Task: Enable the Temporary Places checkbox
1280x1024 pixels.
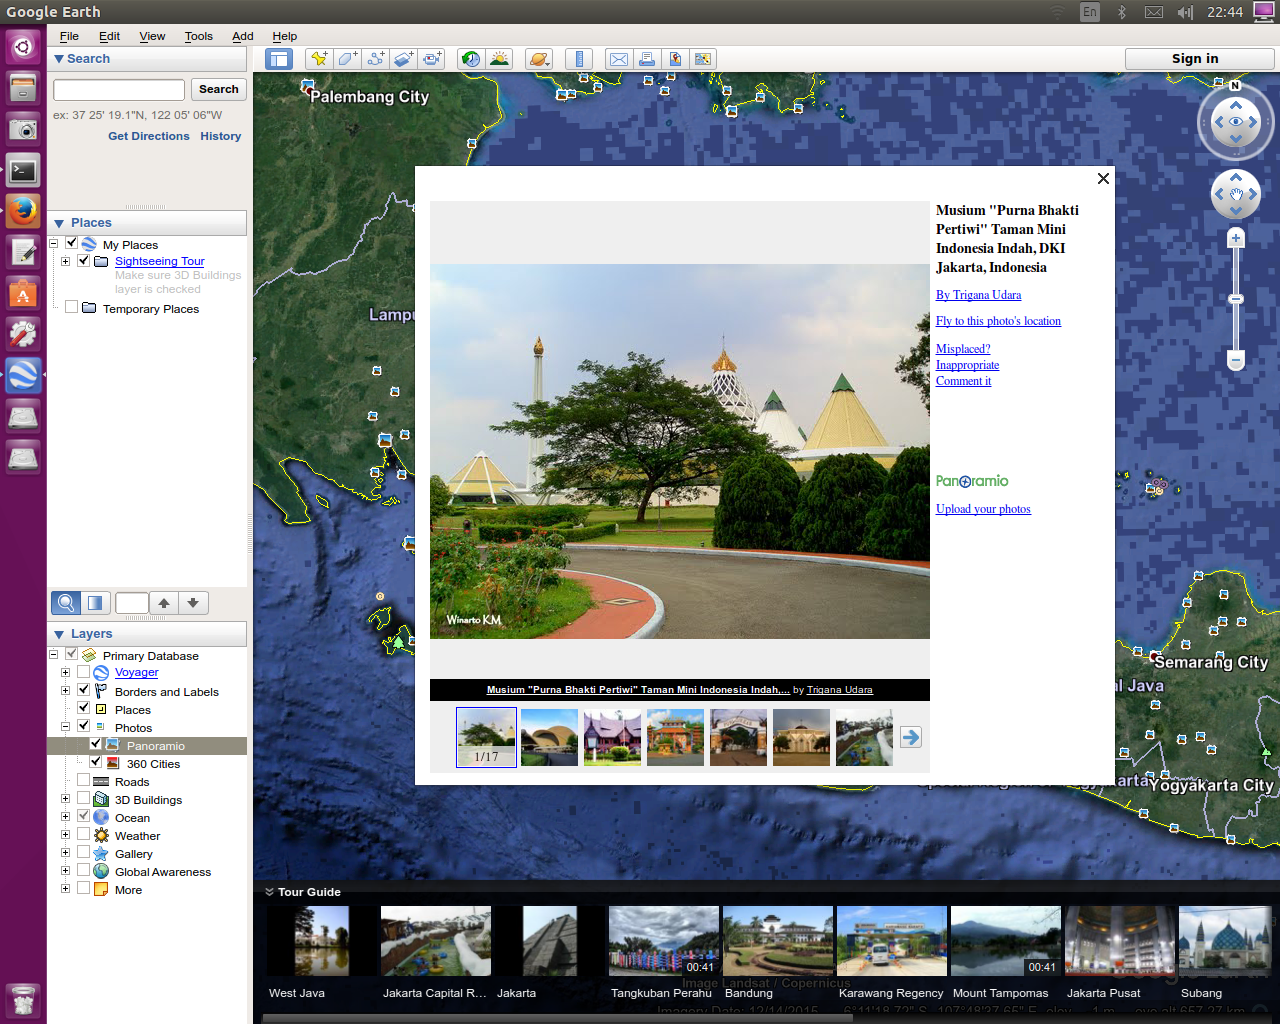Action: point(72,307)
